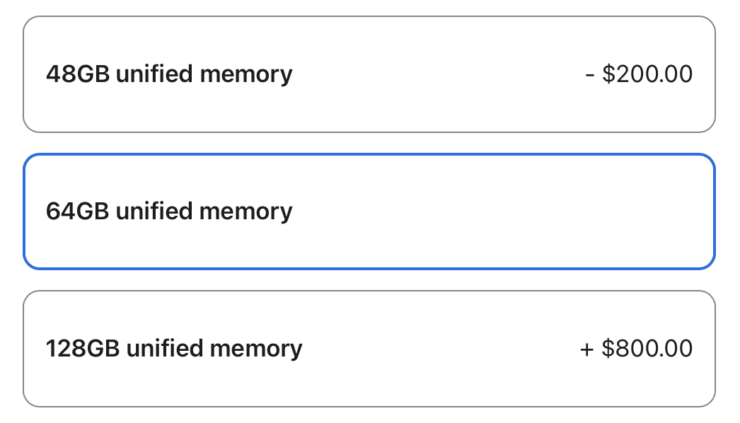Click the "64GB unified memory" label text
This screenshot has height=423, width=740.
tap(169, 211)
